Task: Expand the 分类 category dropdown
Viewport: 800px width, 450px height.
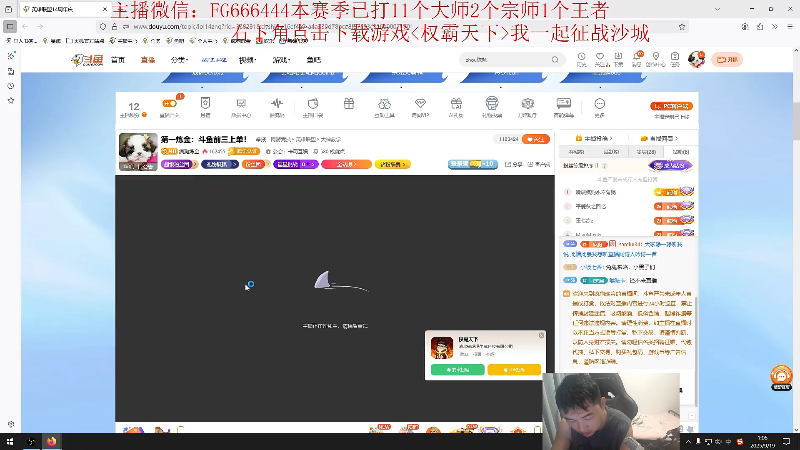Action: tap(179, 60)
